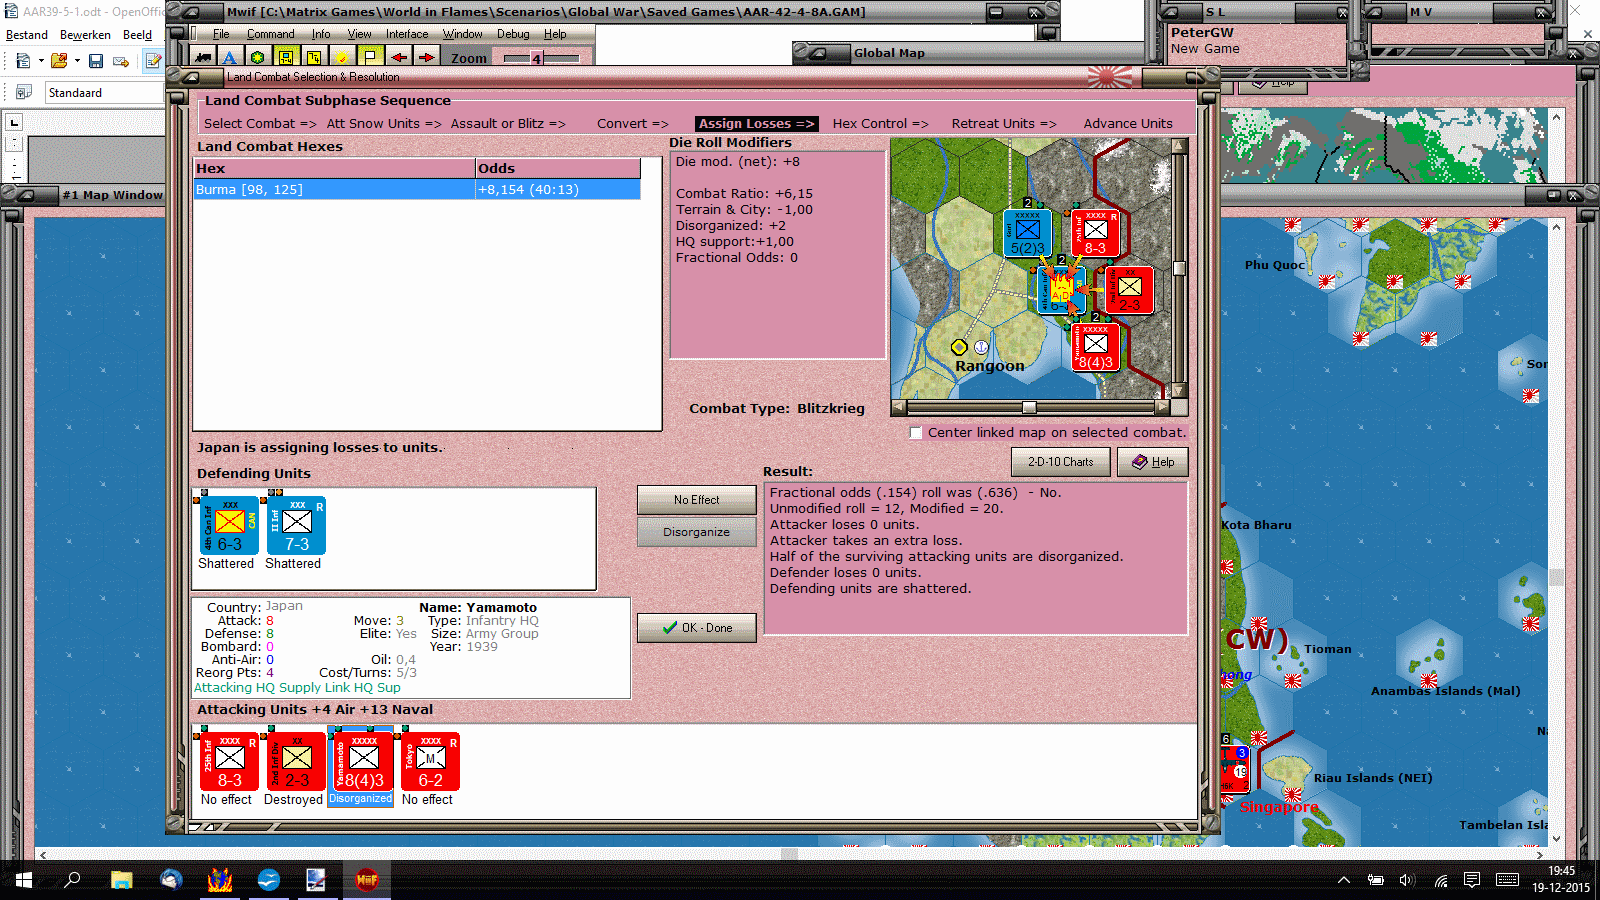Roll up the #1 Map Window

pos(25,195)
